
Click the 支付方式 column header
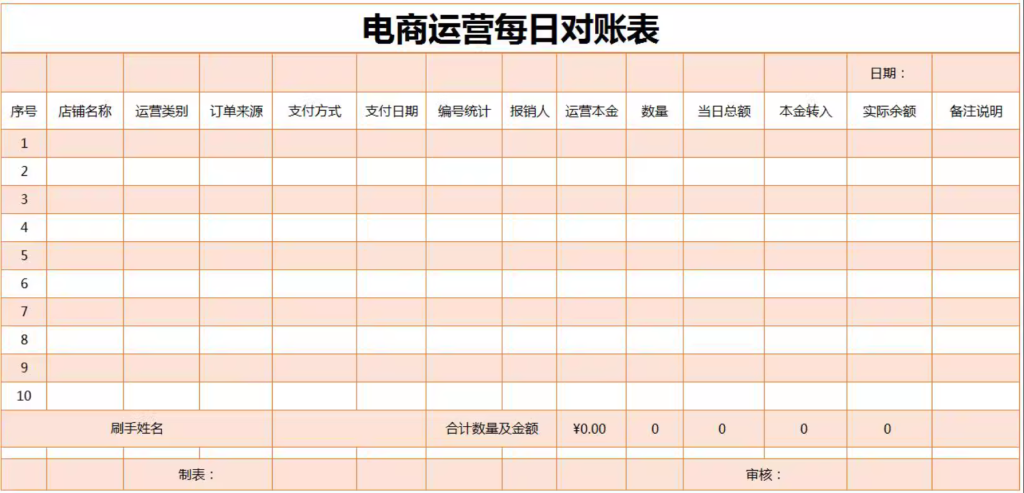tap(314, 112)
